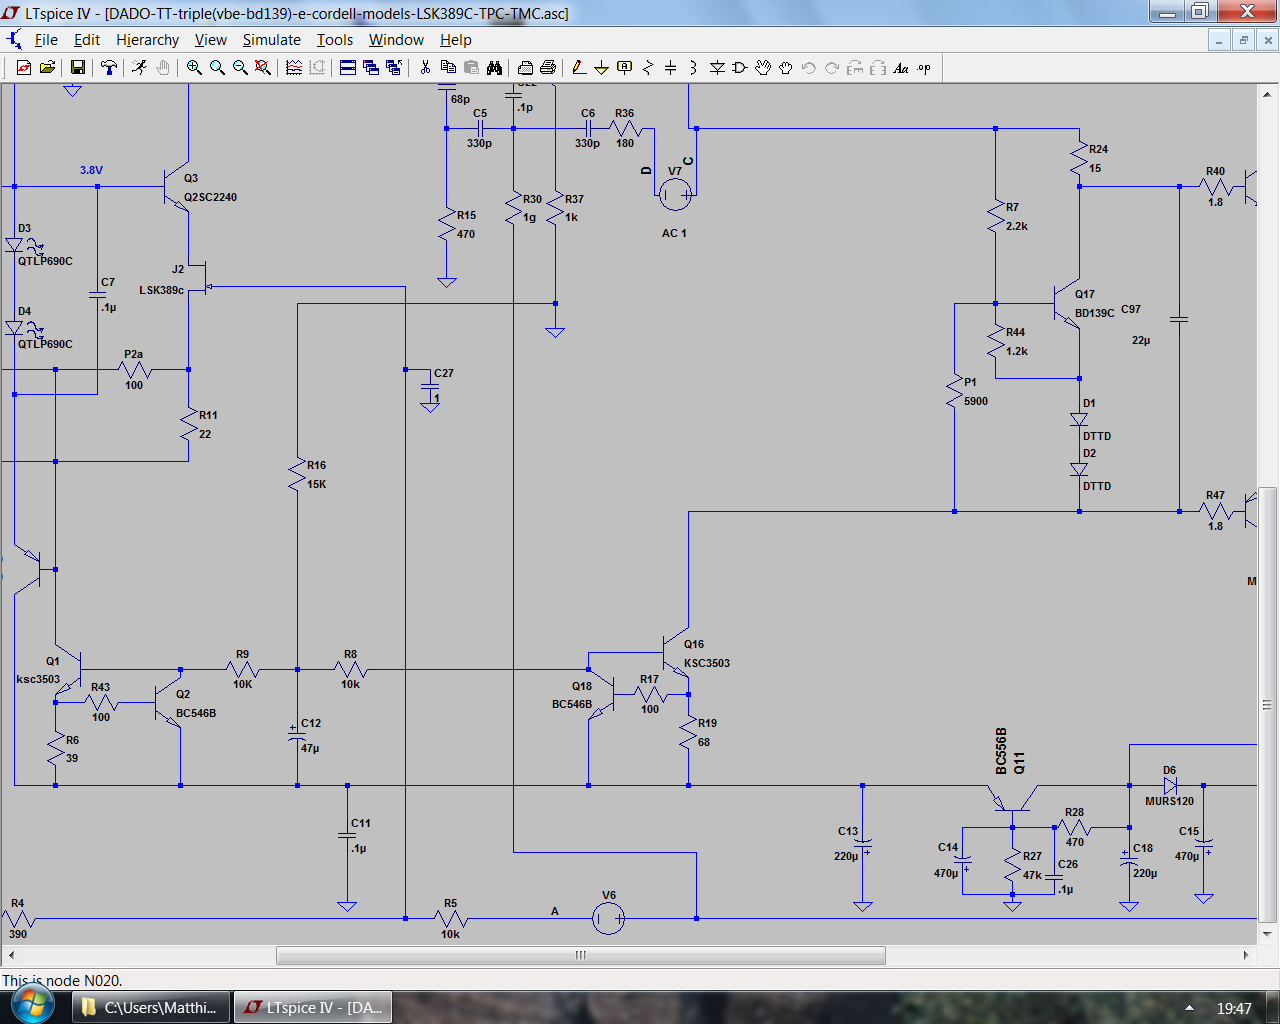1280x1024 pixels.
Task: Click the vertical scrollbar thumb
Action: click(1267, 705)
